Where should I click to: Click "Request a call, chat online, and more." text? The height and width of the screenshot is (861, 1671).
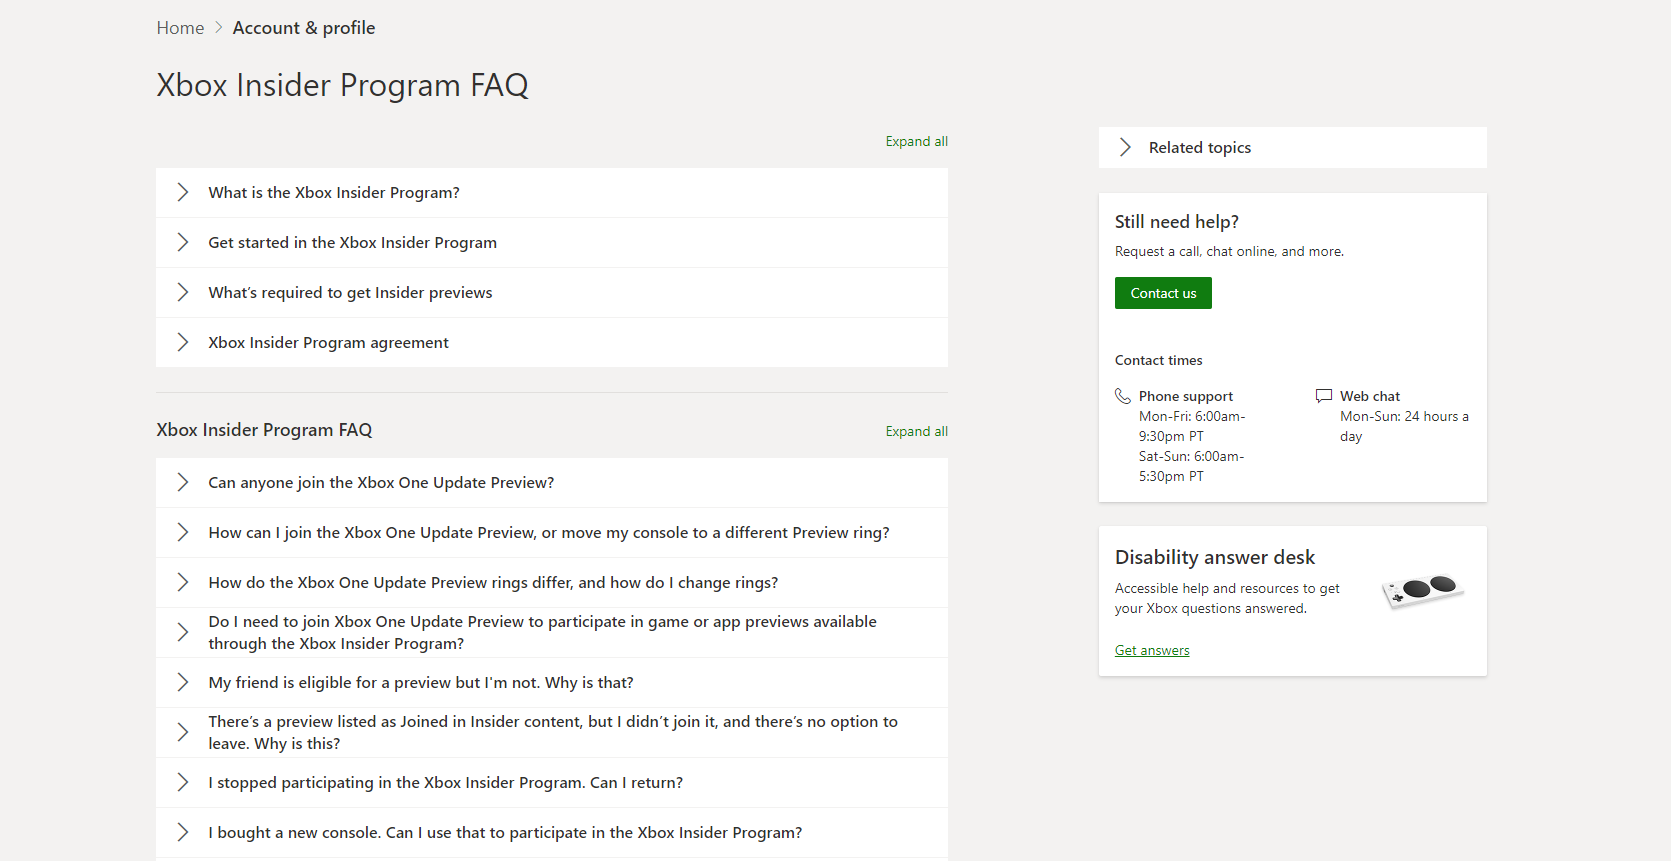1230,252
